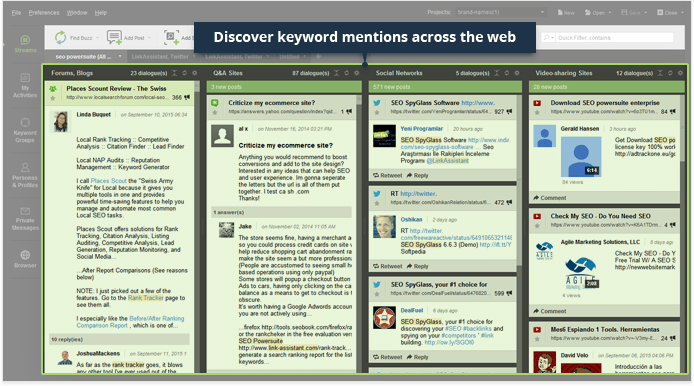
Task: Click the 3 new posts bar in Q&A Sites
Action: pos(283,87)
